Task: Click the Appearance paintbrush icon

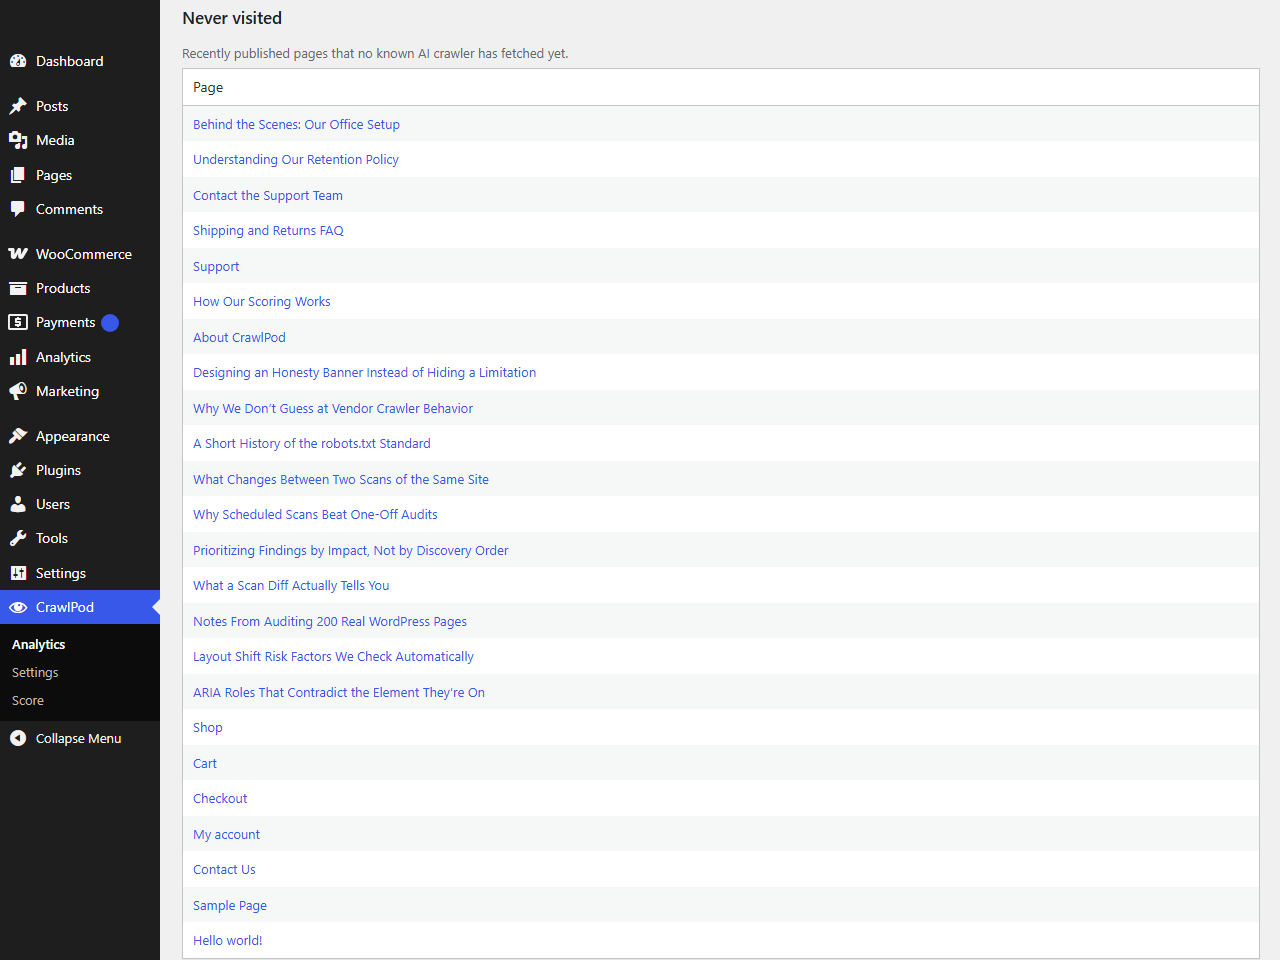Action: pyautogui.click(x=18, y=436)
